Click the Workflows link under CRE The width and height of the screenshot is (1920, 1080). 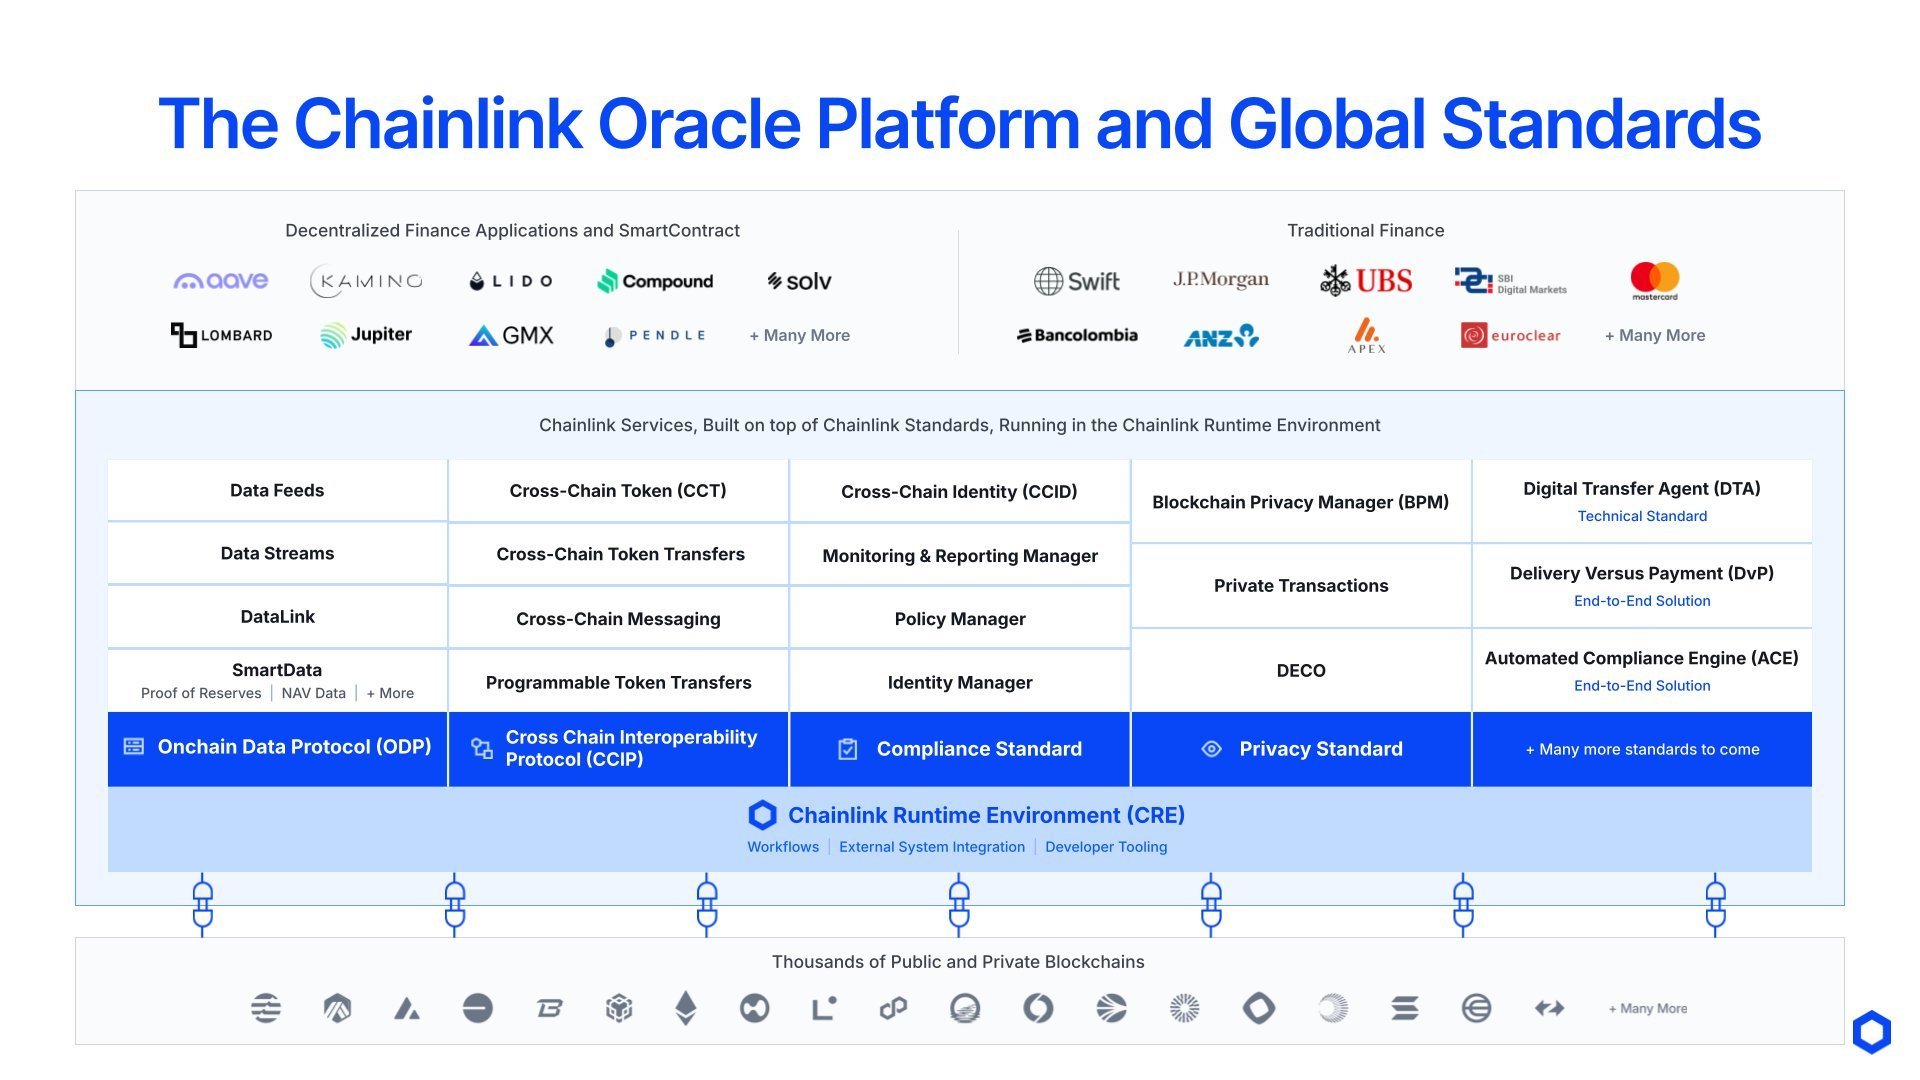point(782,847)
